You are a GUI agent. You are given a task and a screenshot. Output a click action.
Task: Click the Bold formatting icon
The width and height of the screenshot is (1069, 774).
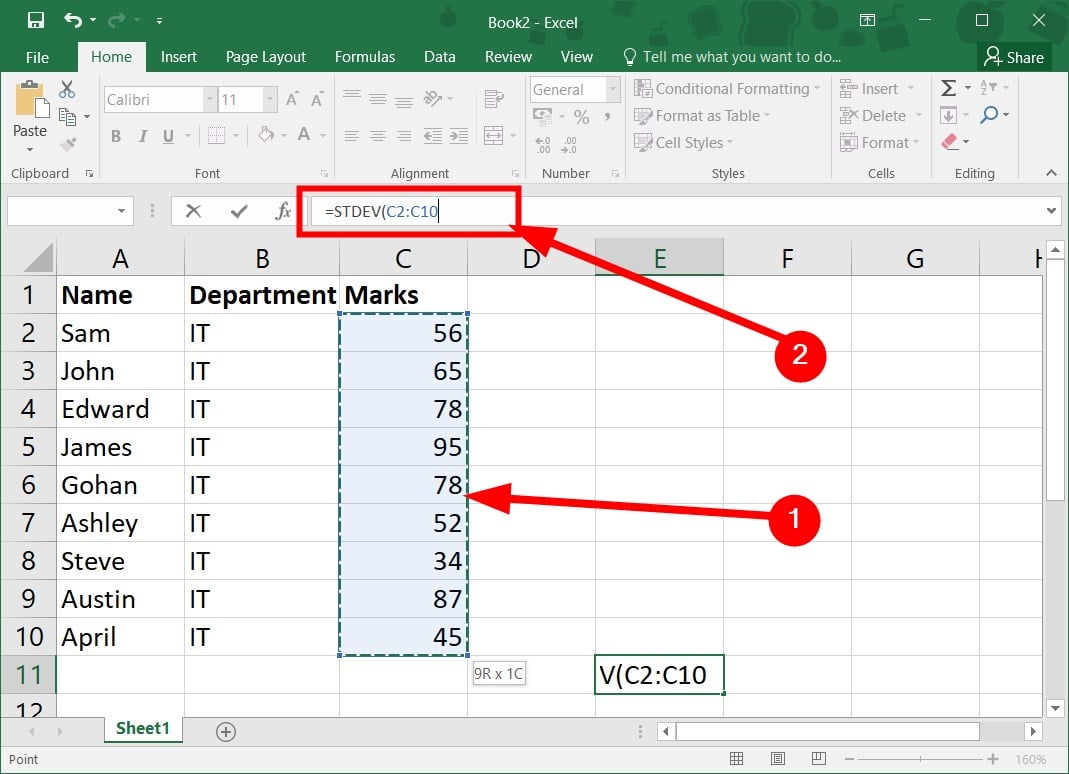coord(115,135)
